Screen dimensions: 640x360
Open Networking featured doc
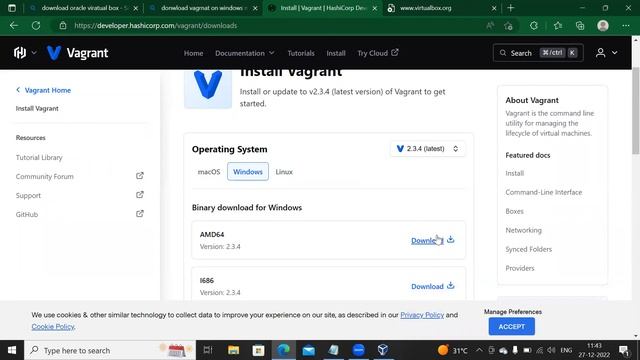pyautogui.click(x=523, y=230)
